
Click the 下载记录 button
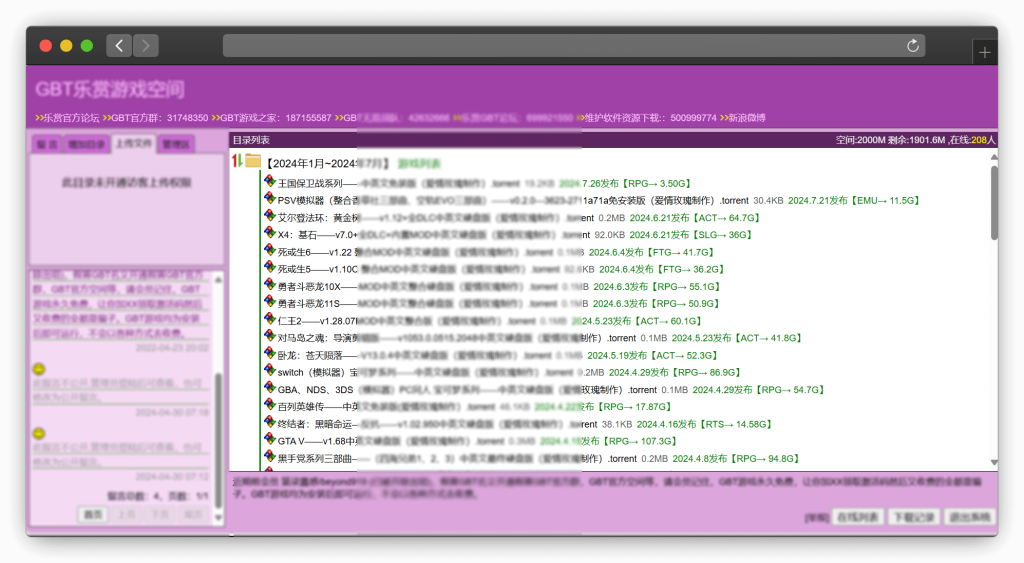point(912,517)
